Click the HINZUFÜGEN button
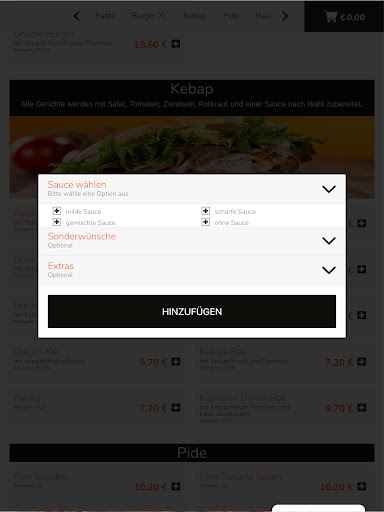Image resolution: width=384 pixels, height=512 pixels. pos(192,311)
